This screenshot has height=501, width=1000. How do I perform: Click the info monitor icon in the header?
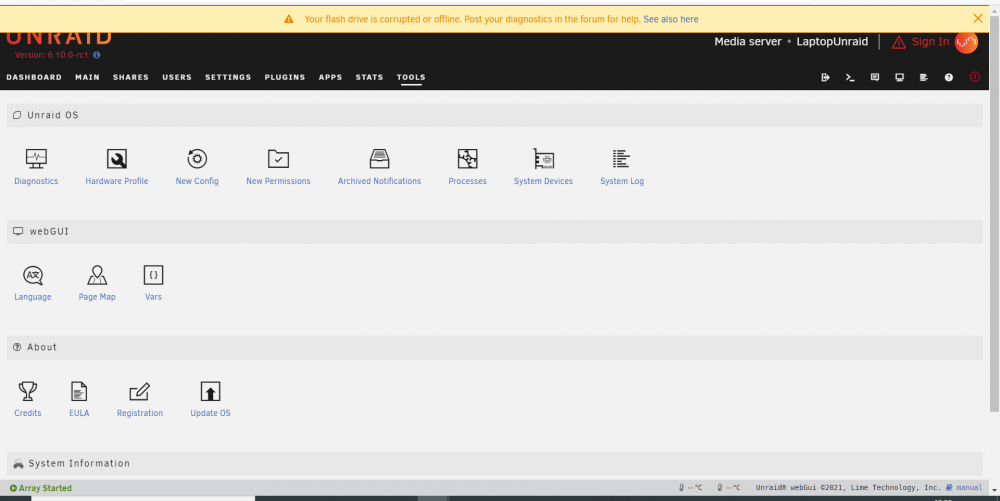(899, 77)
